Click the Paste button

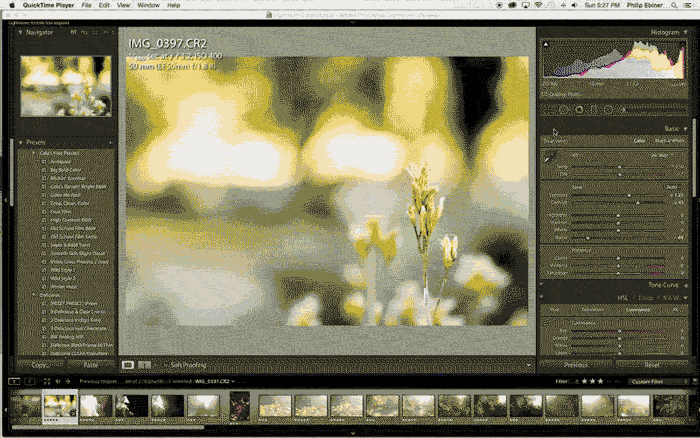point(91,365)
